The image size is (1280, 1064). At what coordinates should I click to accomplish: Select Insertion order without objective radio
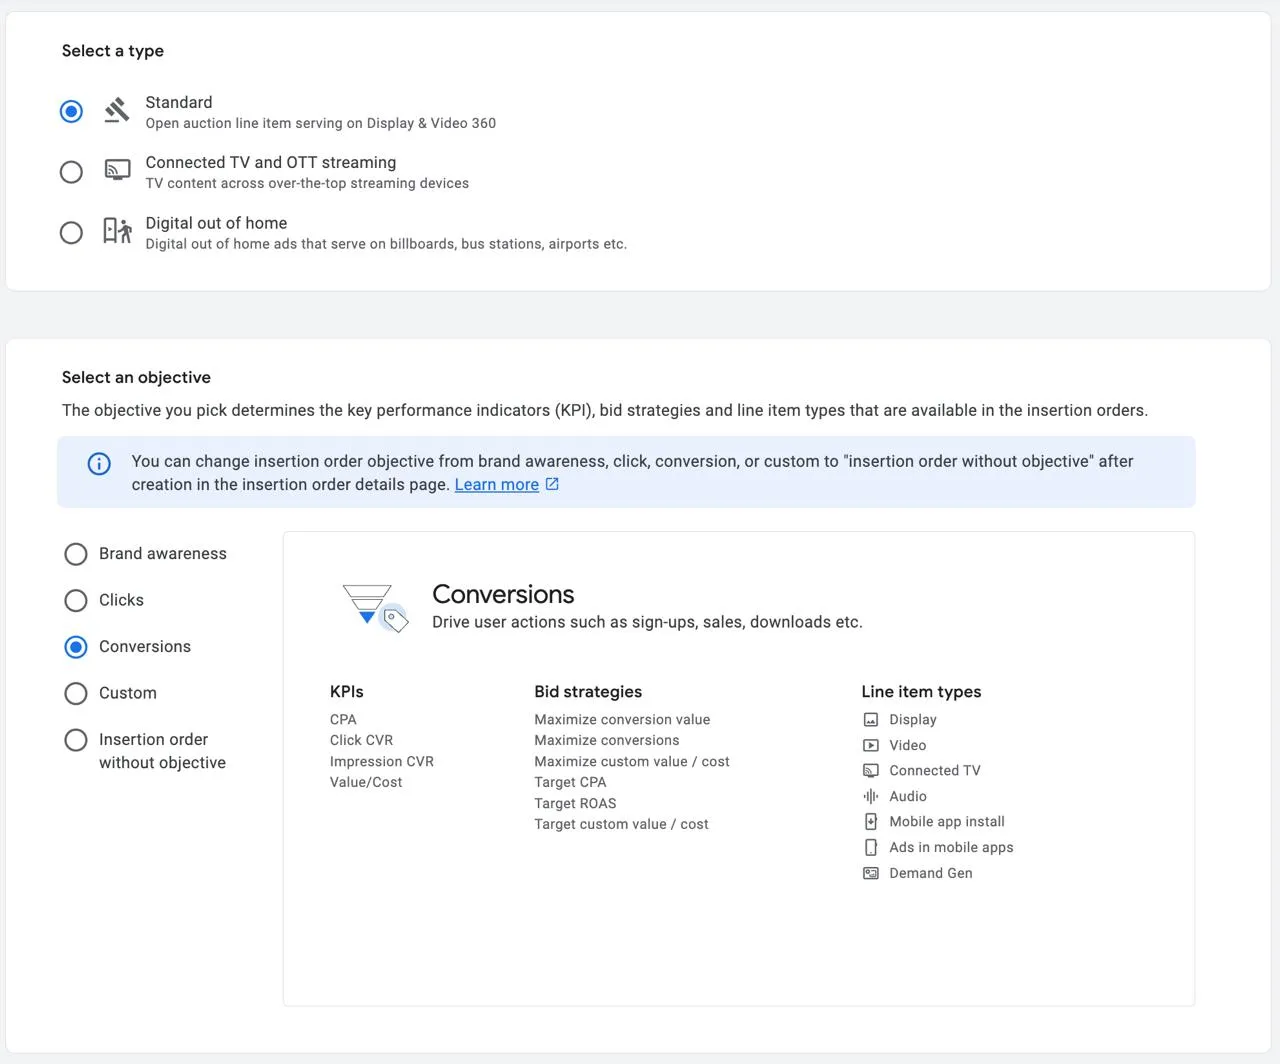(76, 740)
